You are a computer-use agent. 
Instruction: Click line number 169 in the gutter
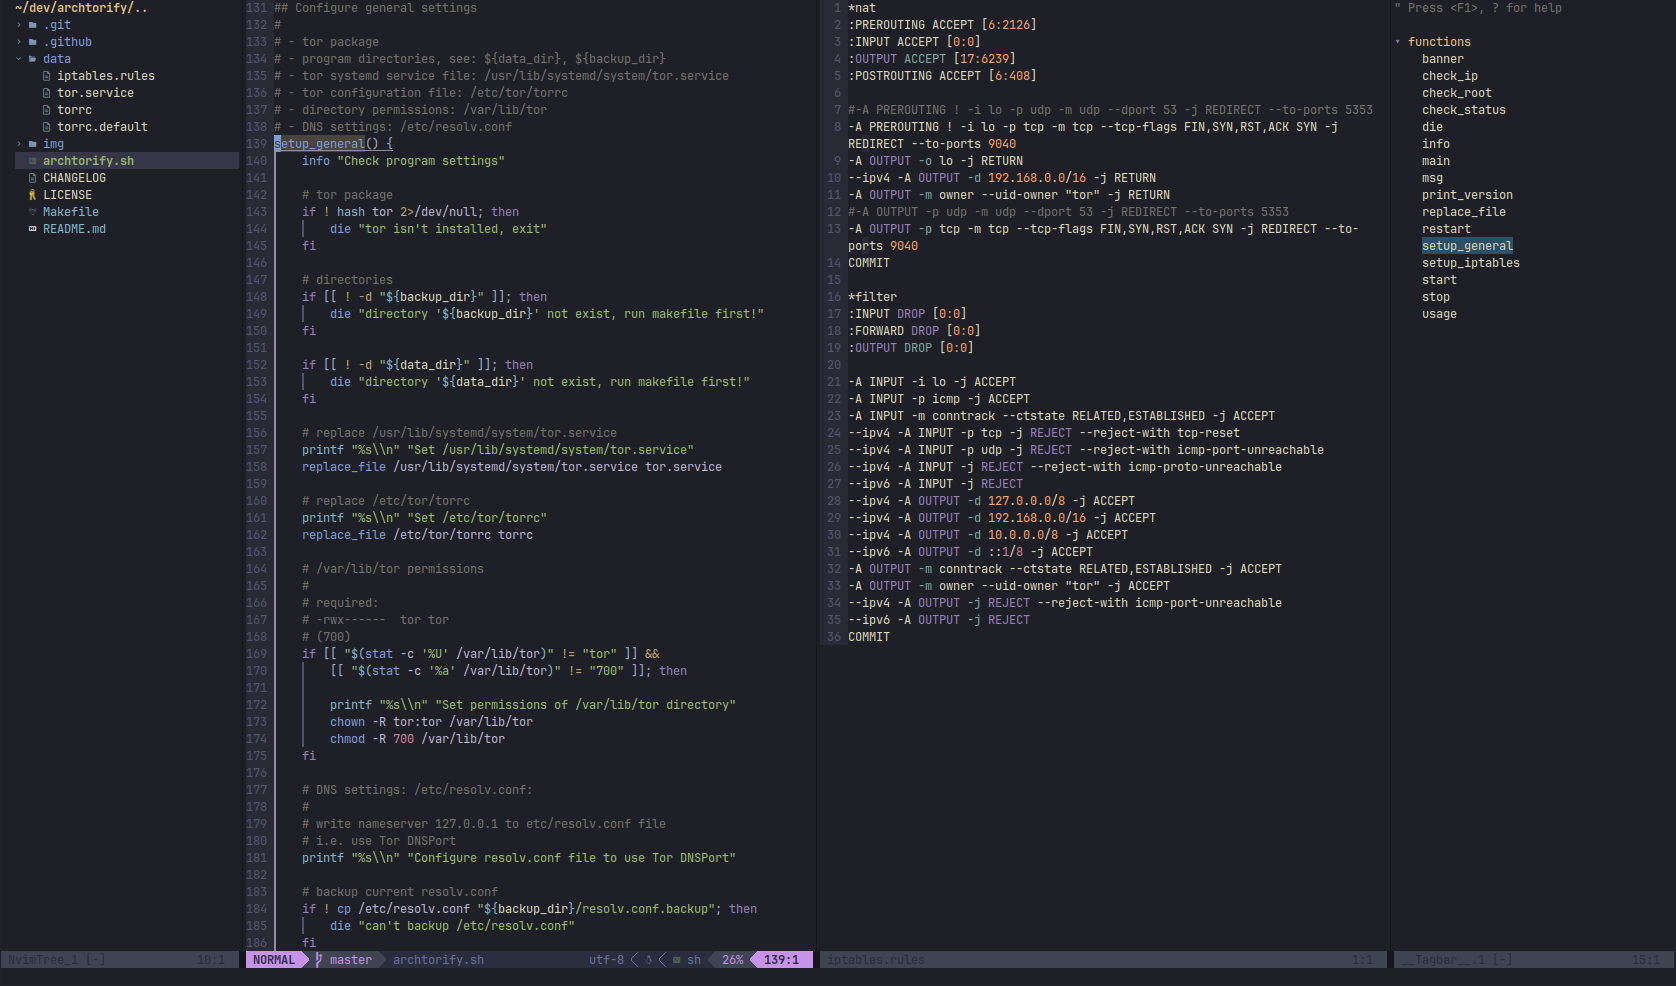(257, 654)
